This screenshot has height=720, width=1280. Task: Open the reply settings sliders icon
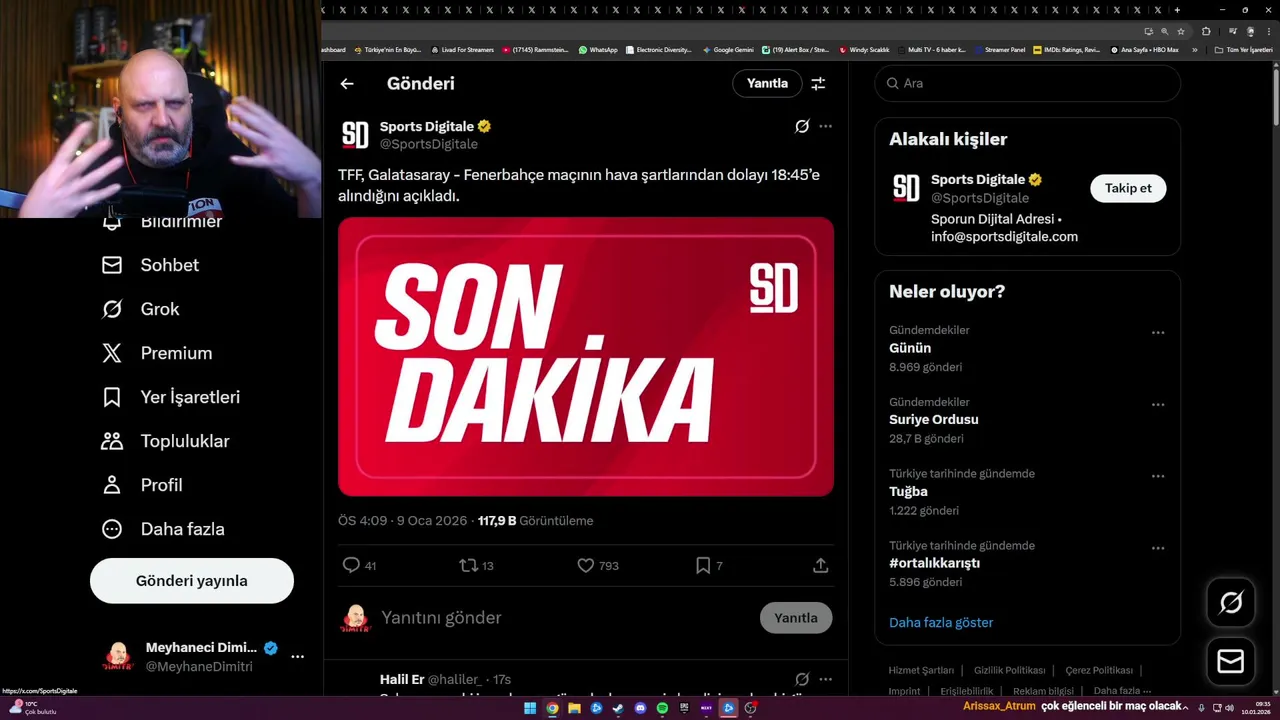818,84
